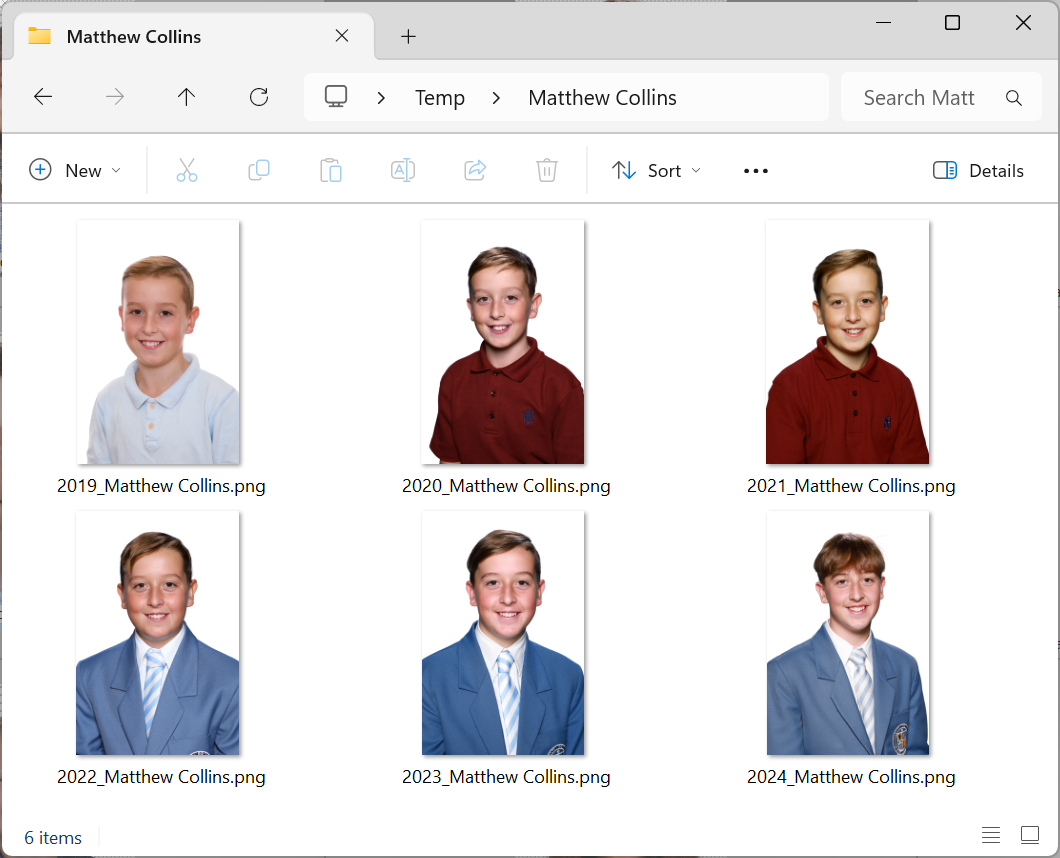Navigate to Temp via the breadcrumb
Viewport: 1060px width, 858px height.
(x=439, y=96)
